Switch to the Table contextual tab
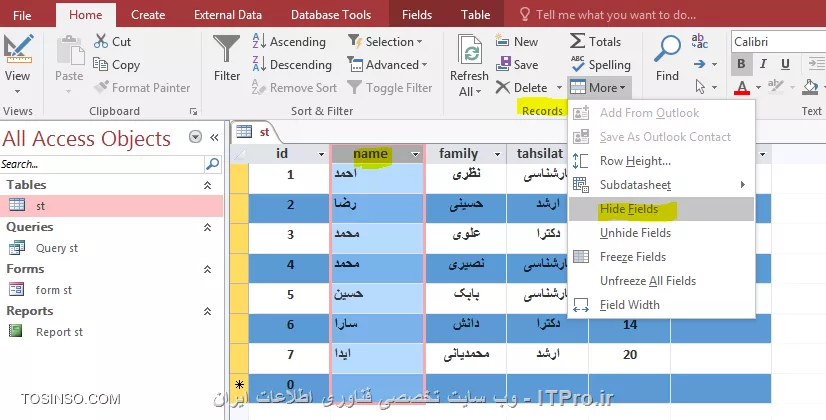 click(476, 15)
